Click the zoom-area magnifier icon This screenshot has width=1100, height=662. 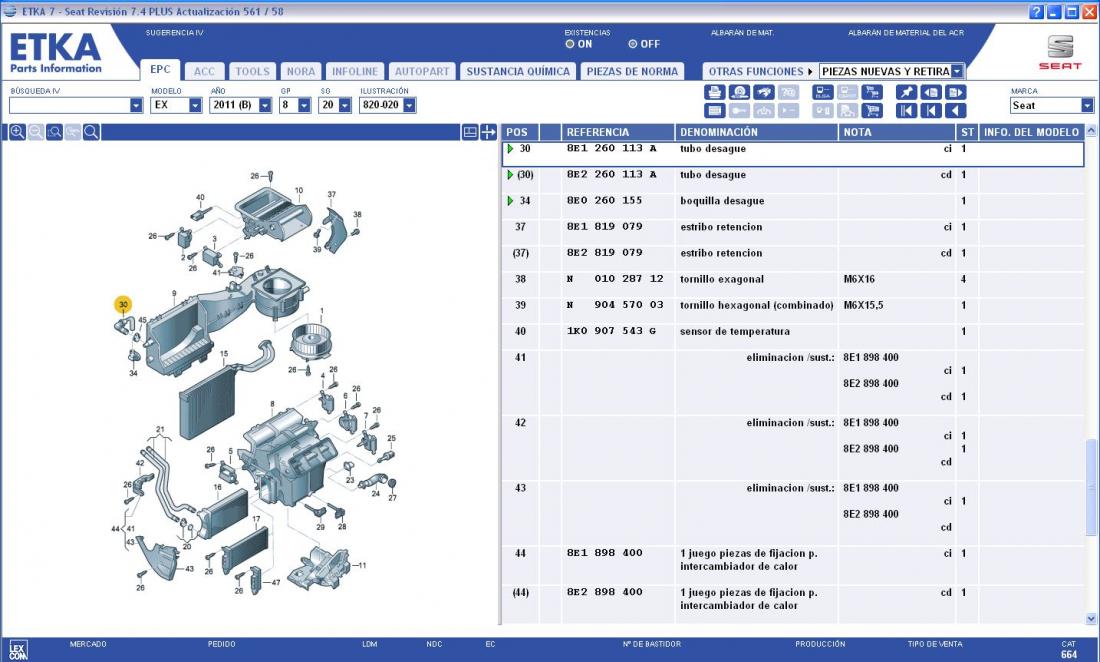tap(54, 132)
